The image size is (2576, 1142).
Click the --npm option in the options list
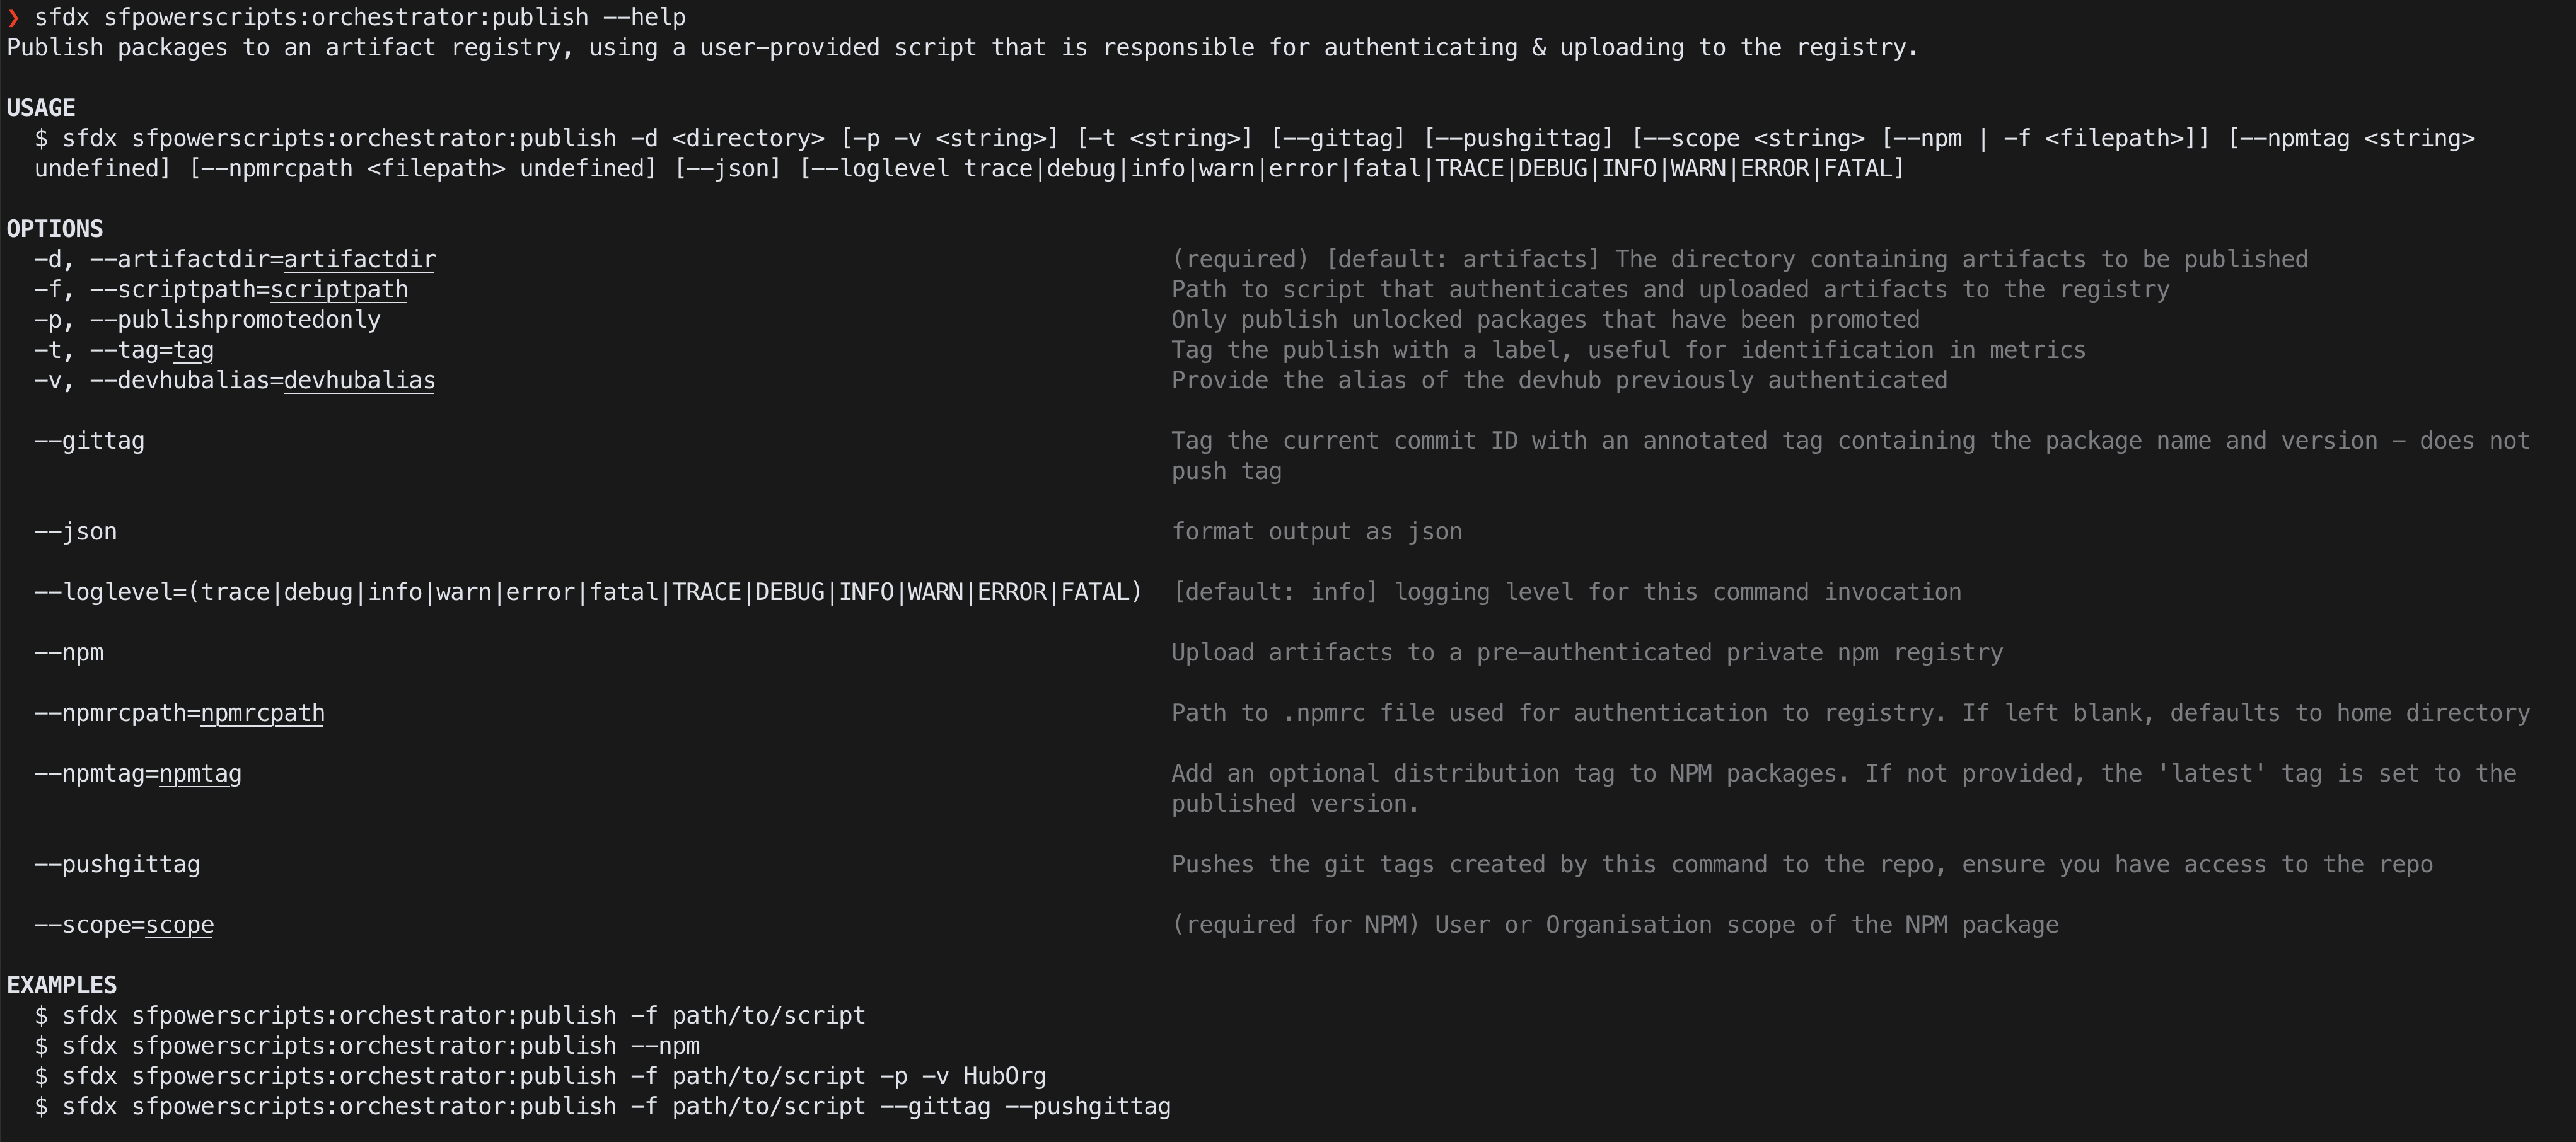click(69, 653)
